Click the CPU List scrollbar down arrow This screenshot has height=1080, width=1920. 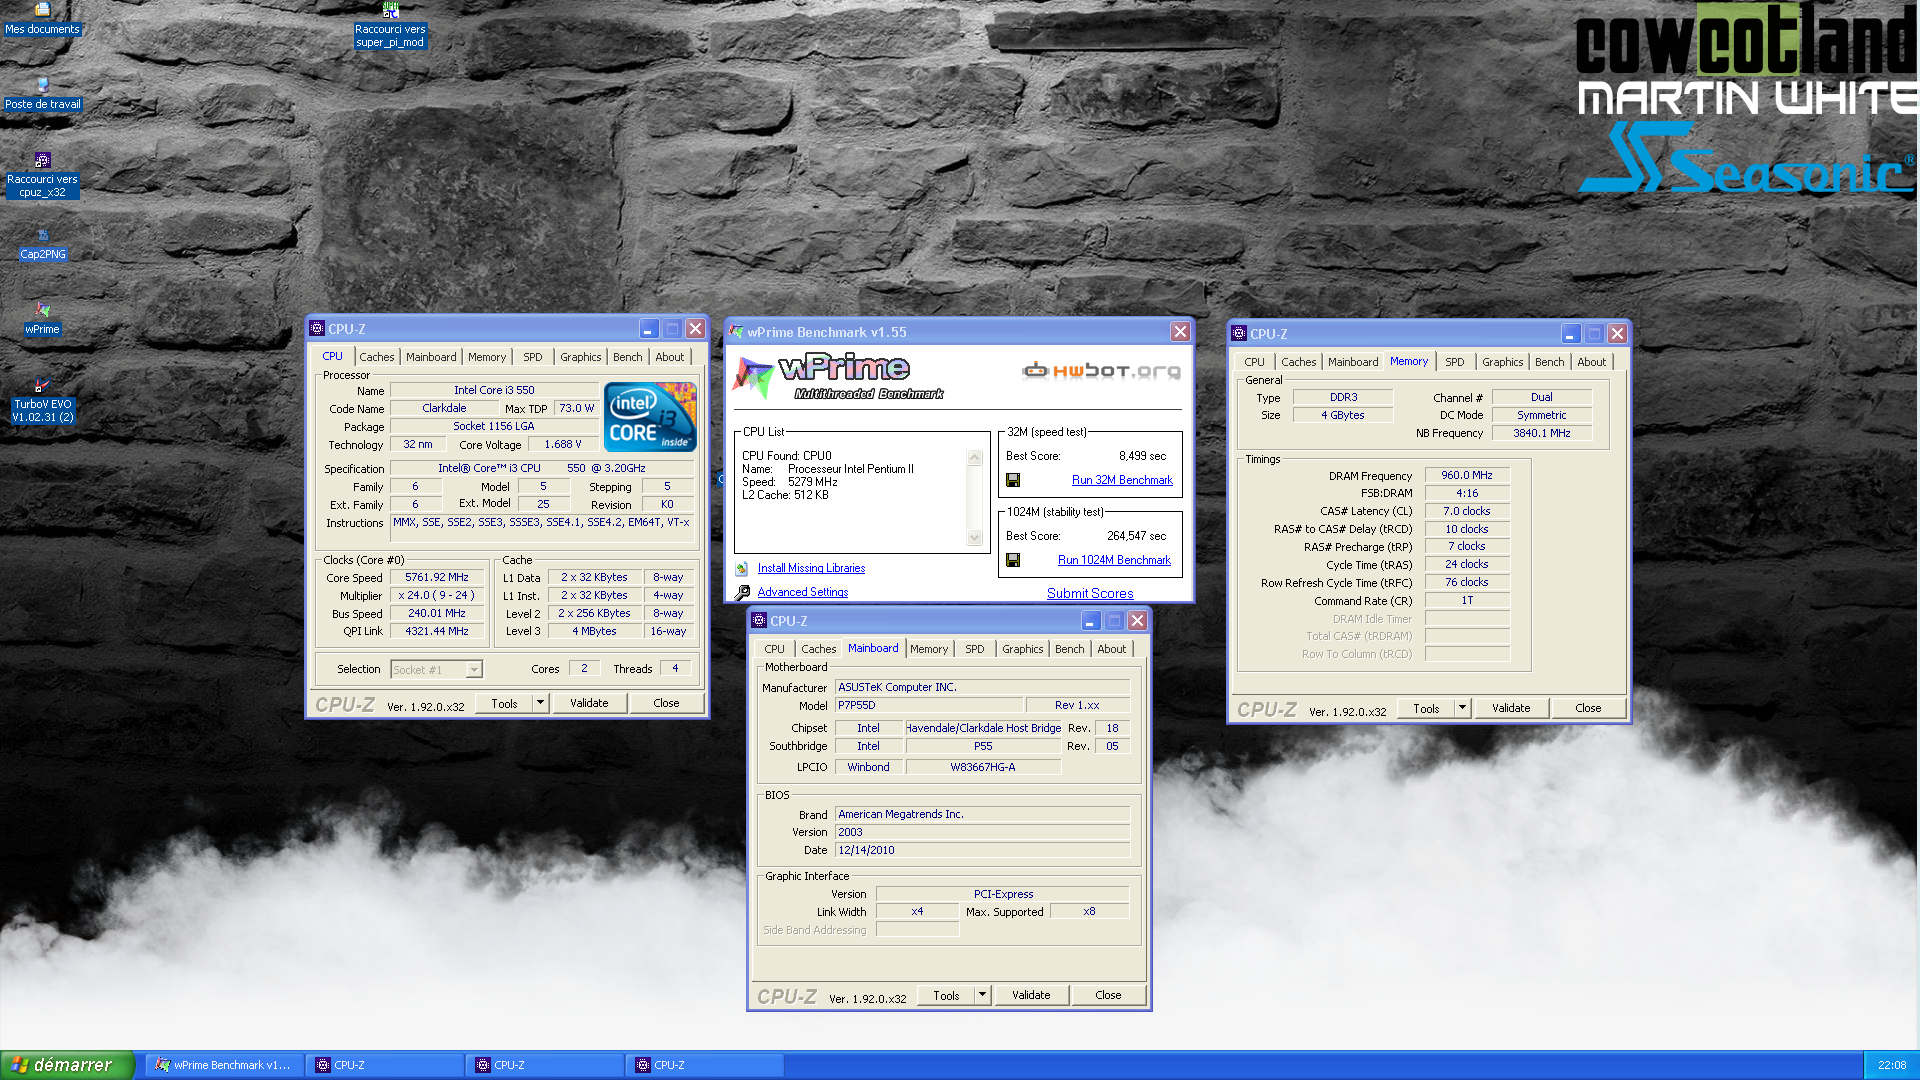click(975, 538)
